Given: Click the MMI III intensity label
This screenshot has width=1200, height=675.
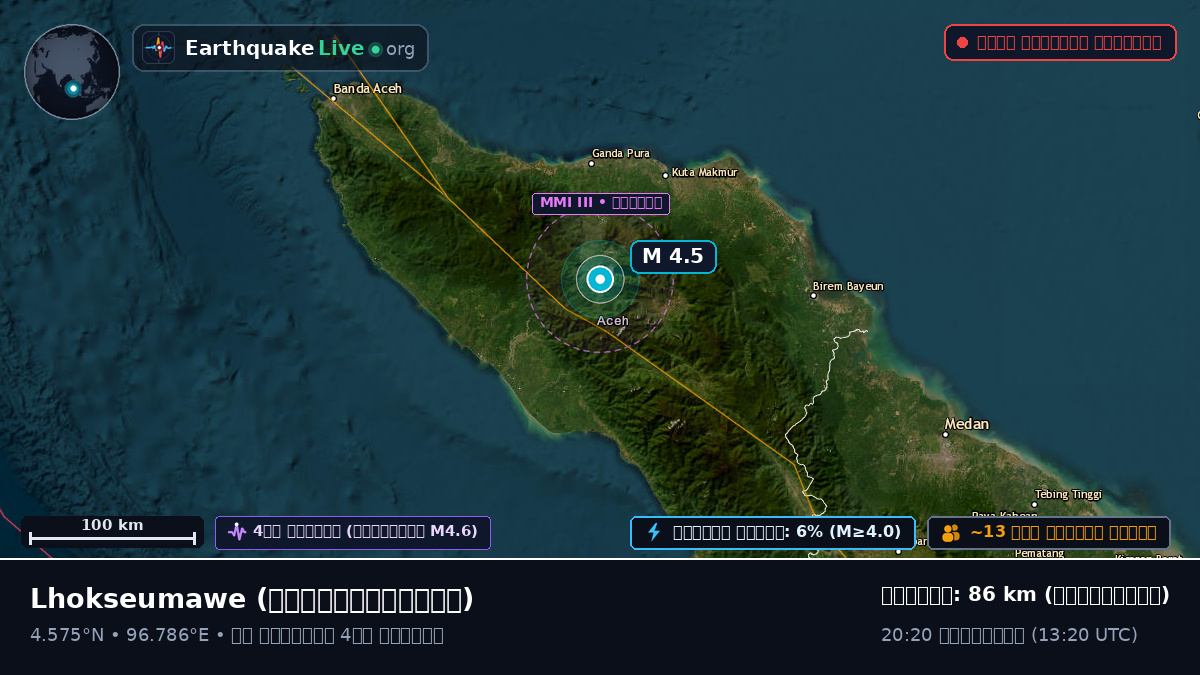Looking at the screenshot, I should pos(601,203).
